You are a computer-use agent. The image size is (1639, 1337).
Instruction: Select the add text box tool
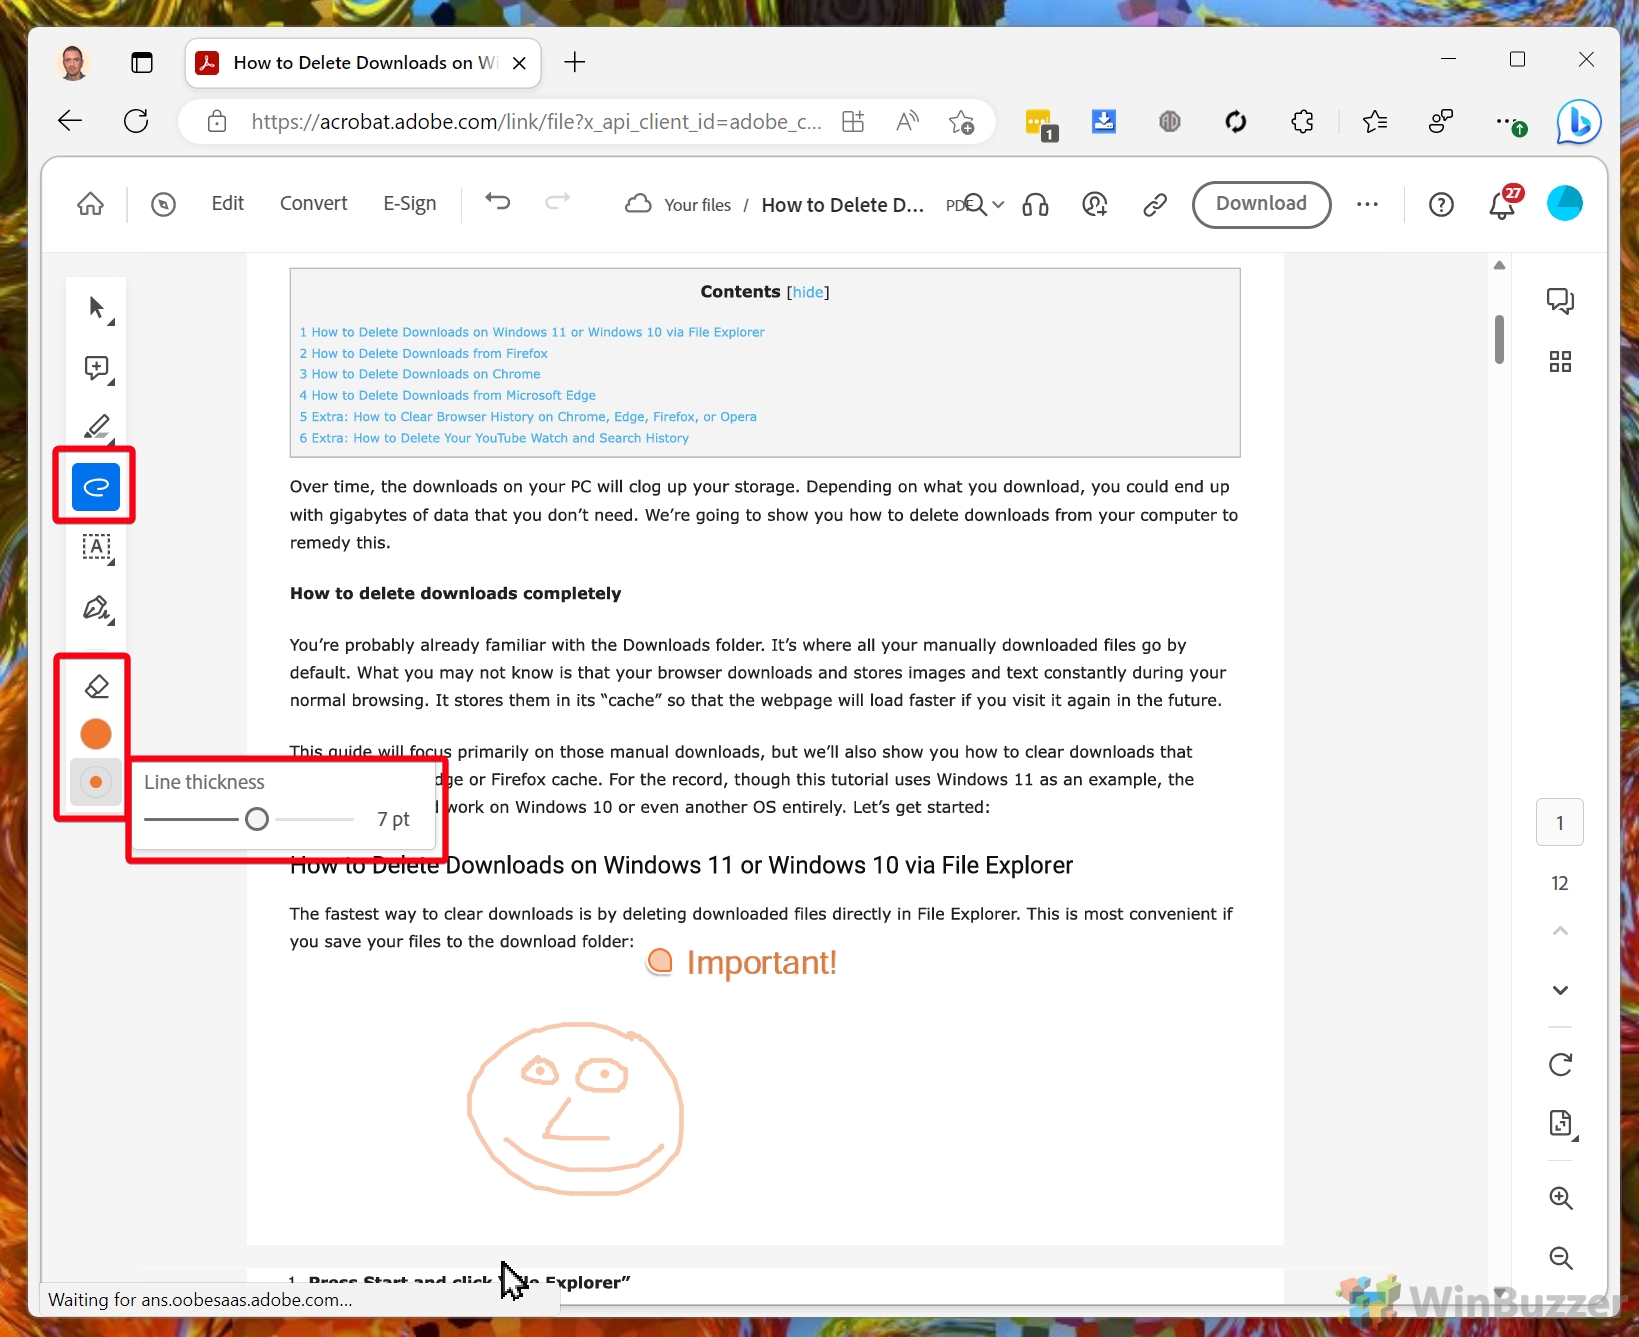(x=97, y=547)
